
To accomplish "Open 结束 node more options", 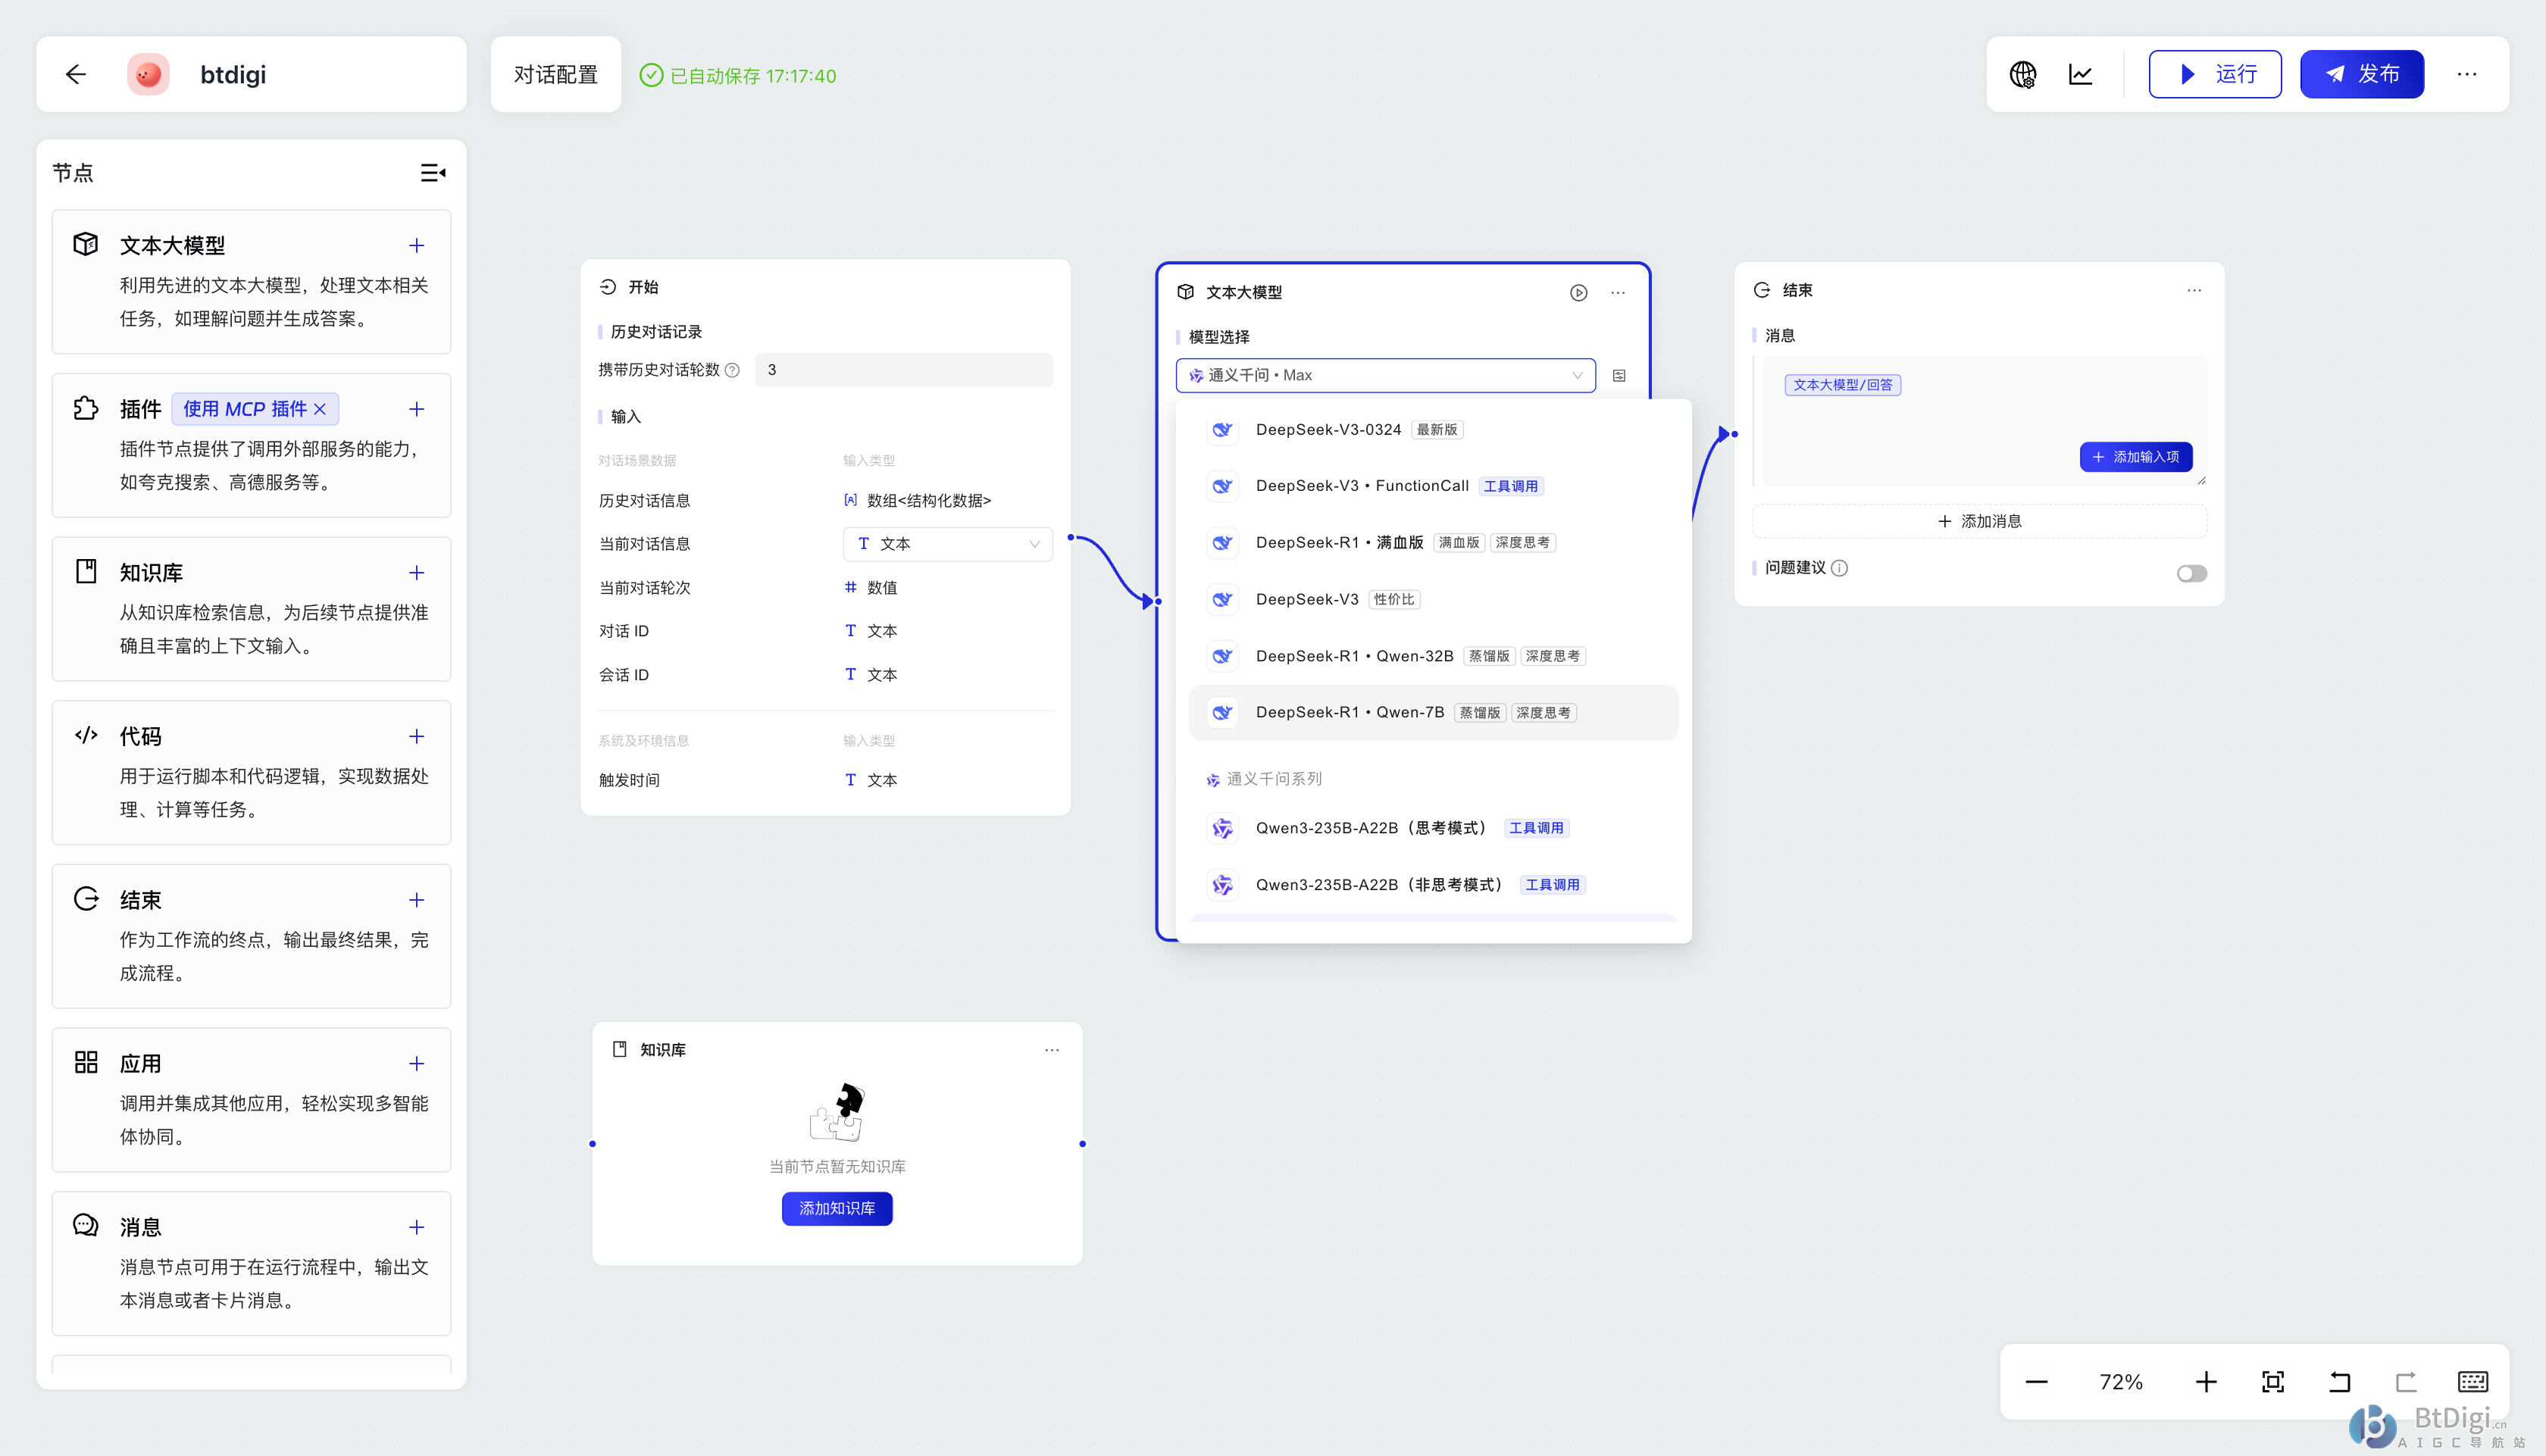I will [x=2194, y=291].
